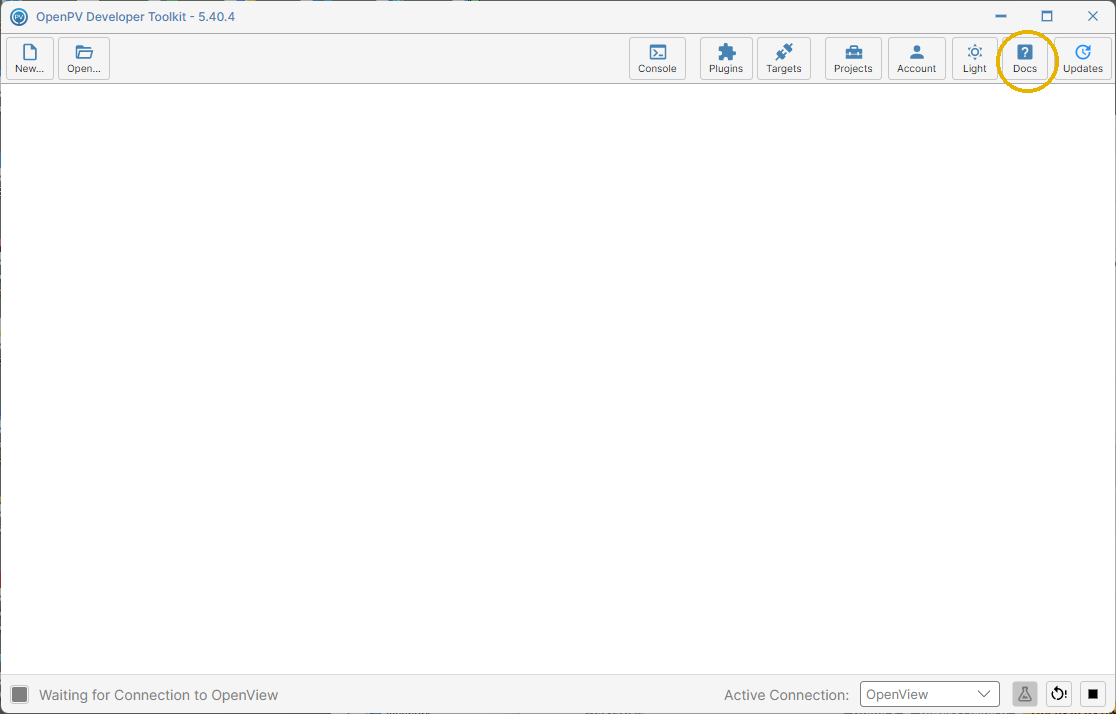The width and height of the screenshot is (1116, 714).
Task: Minimize the OpenPV window
Action: point(1001,16)
